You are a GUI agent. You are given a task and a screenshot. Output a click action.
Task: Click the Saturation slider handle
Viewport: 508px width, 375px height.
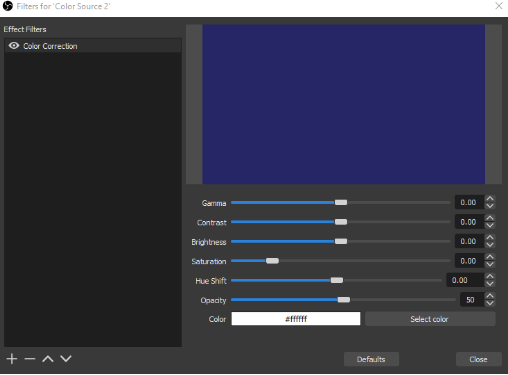[272, 261]
